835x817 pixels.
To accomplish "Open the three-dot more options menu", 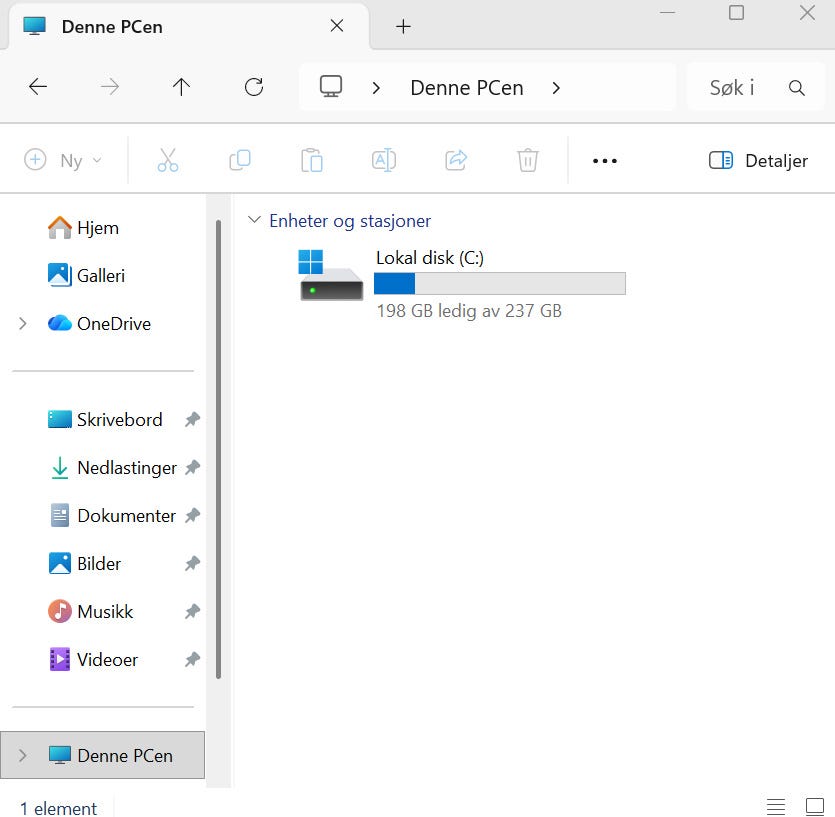I will [x=605, y=161].
